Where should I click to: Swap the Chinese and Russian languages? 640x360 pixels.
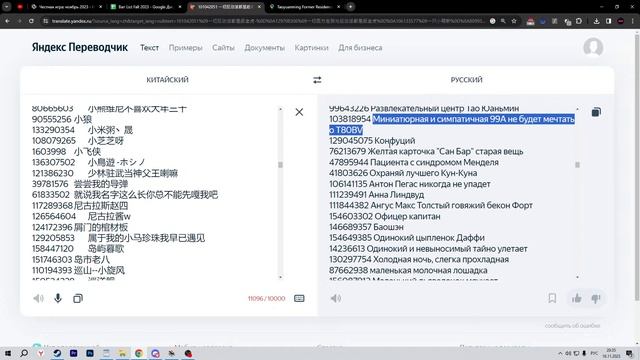point(317,80)
